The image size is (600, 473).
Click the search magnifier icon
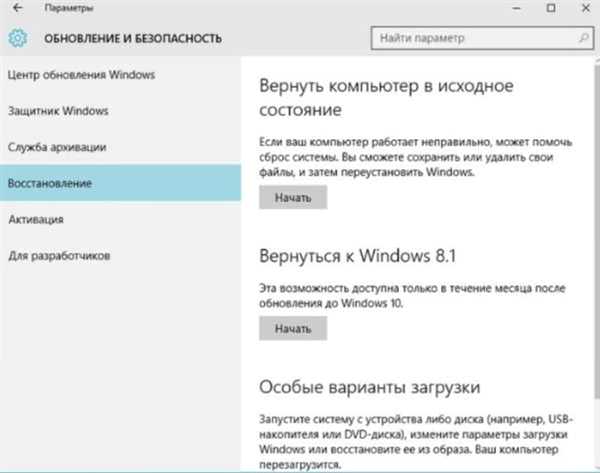tap(584, 38)
